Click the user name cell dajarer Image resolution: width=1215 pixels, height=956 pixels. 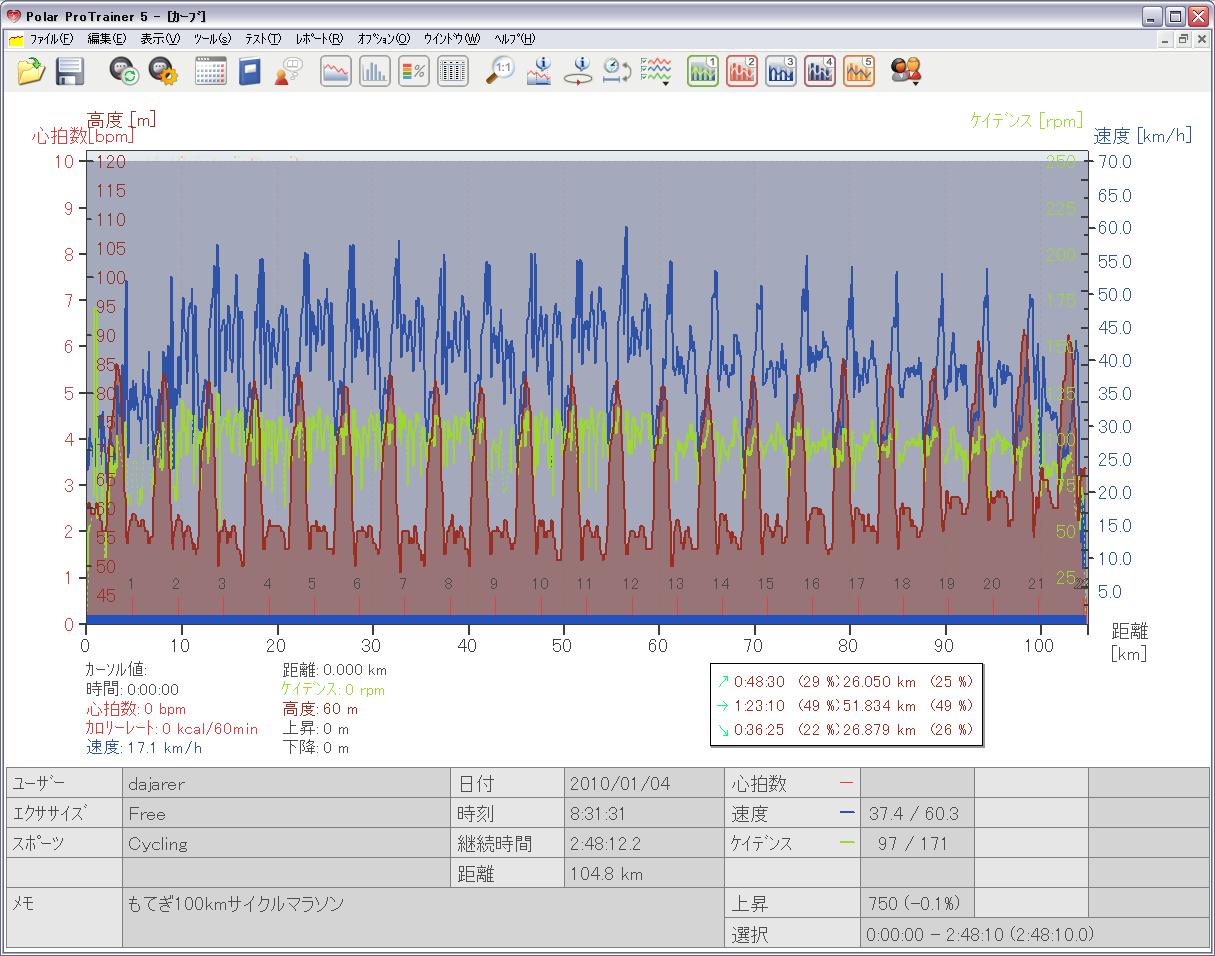point(286,783)
